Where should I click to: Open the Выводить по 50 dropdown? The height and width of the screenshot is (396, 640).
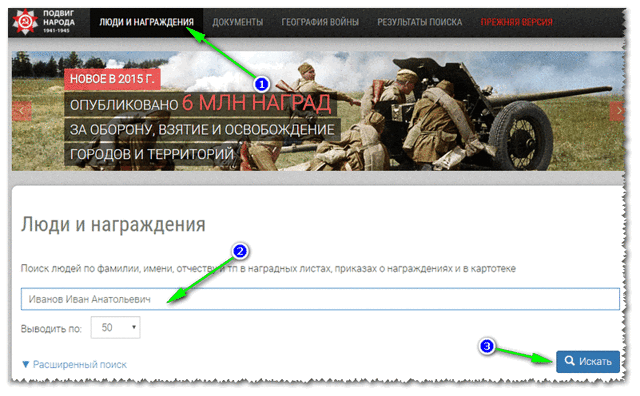click(x=116, y=327)
